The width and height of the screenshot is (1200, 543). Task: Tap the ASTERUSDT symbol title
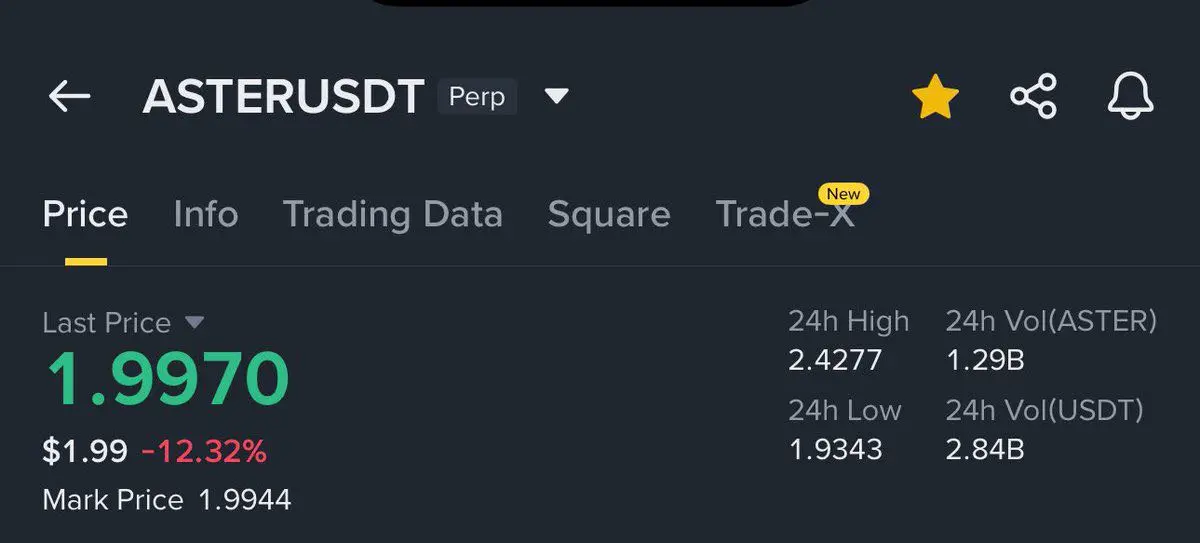[284, 97]
